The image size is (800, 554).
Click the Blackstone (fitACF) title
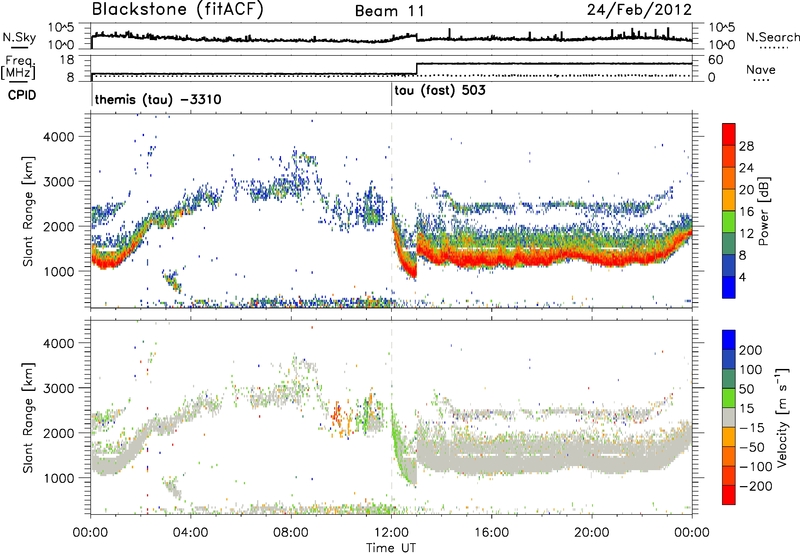[x=177, y=10]
